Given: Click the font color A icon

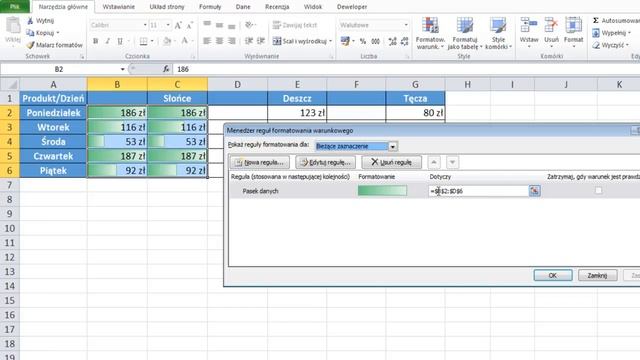Looking at the screenshot, I should [184, 41].
